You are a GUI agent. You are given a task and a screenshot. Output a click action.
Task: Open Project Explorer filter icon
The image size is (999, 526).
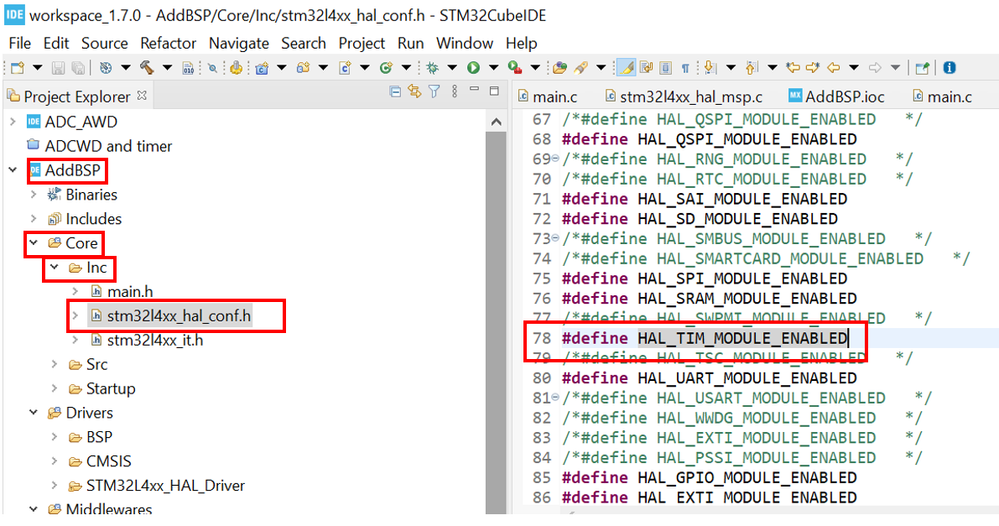[x=434, y=92]
